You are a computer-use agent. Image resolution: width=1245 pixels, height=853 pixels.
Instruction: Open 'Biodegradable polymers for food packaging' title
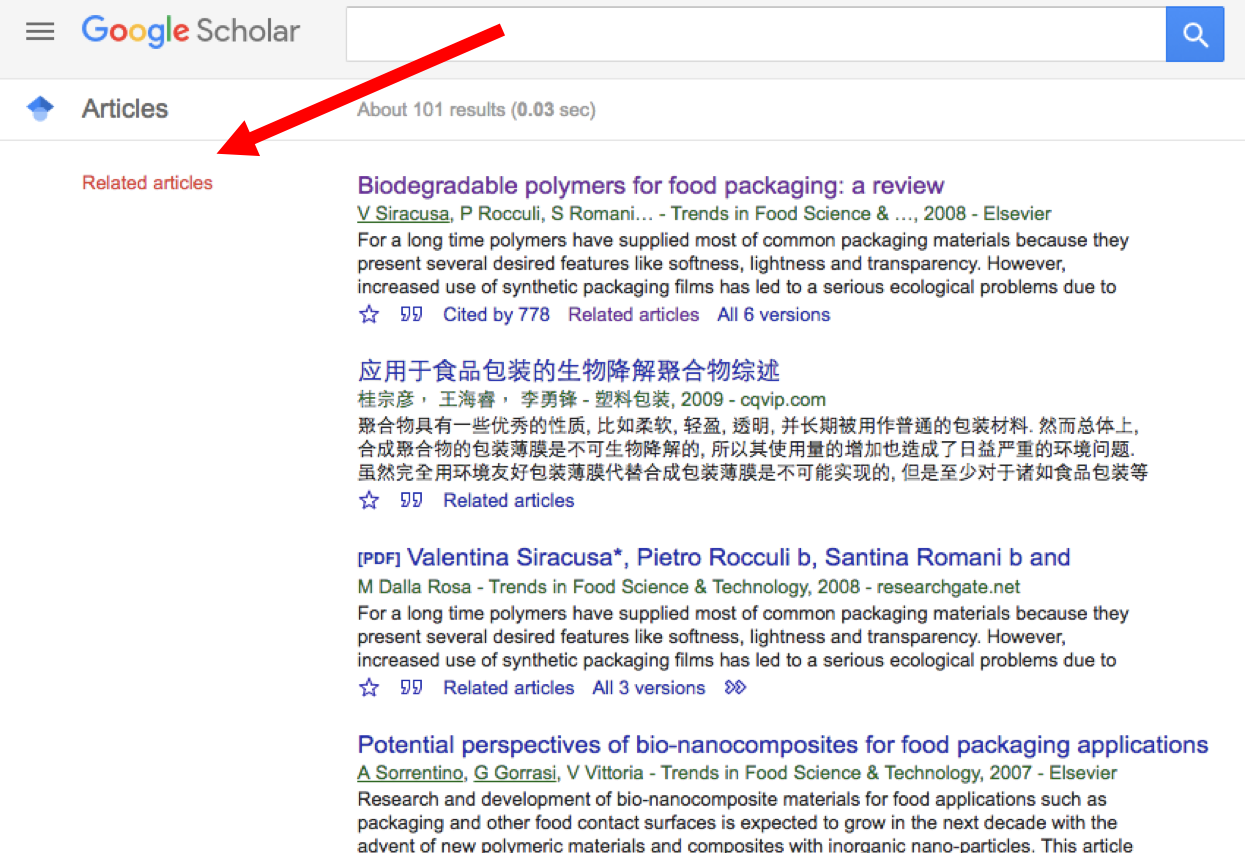point(650,186)
